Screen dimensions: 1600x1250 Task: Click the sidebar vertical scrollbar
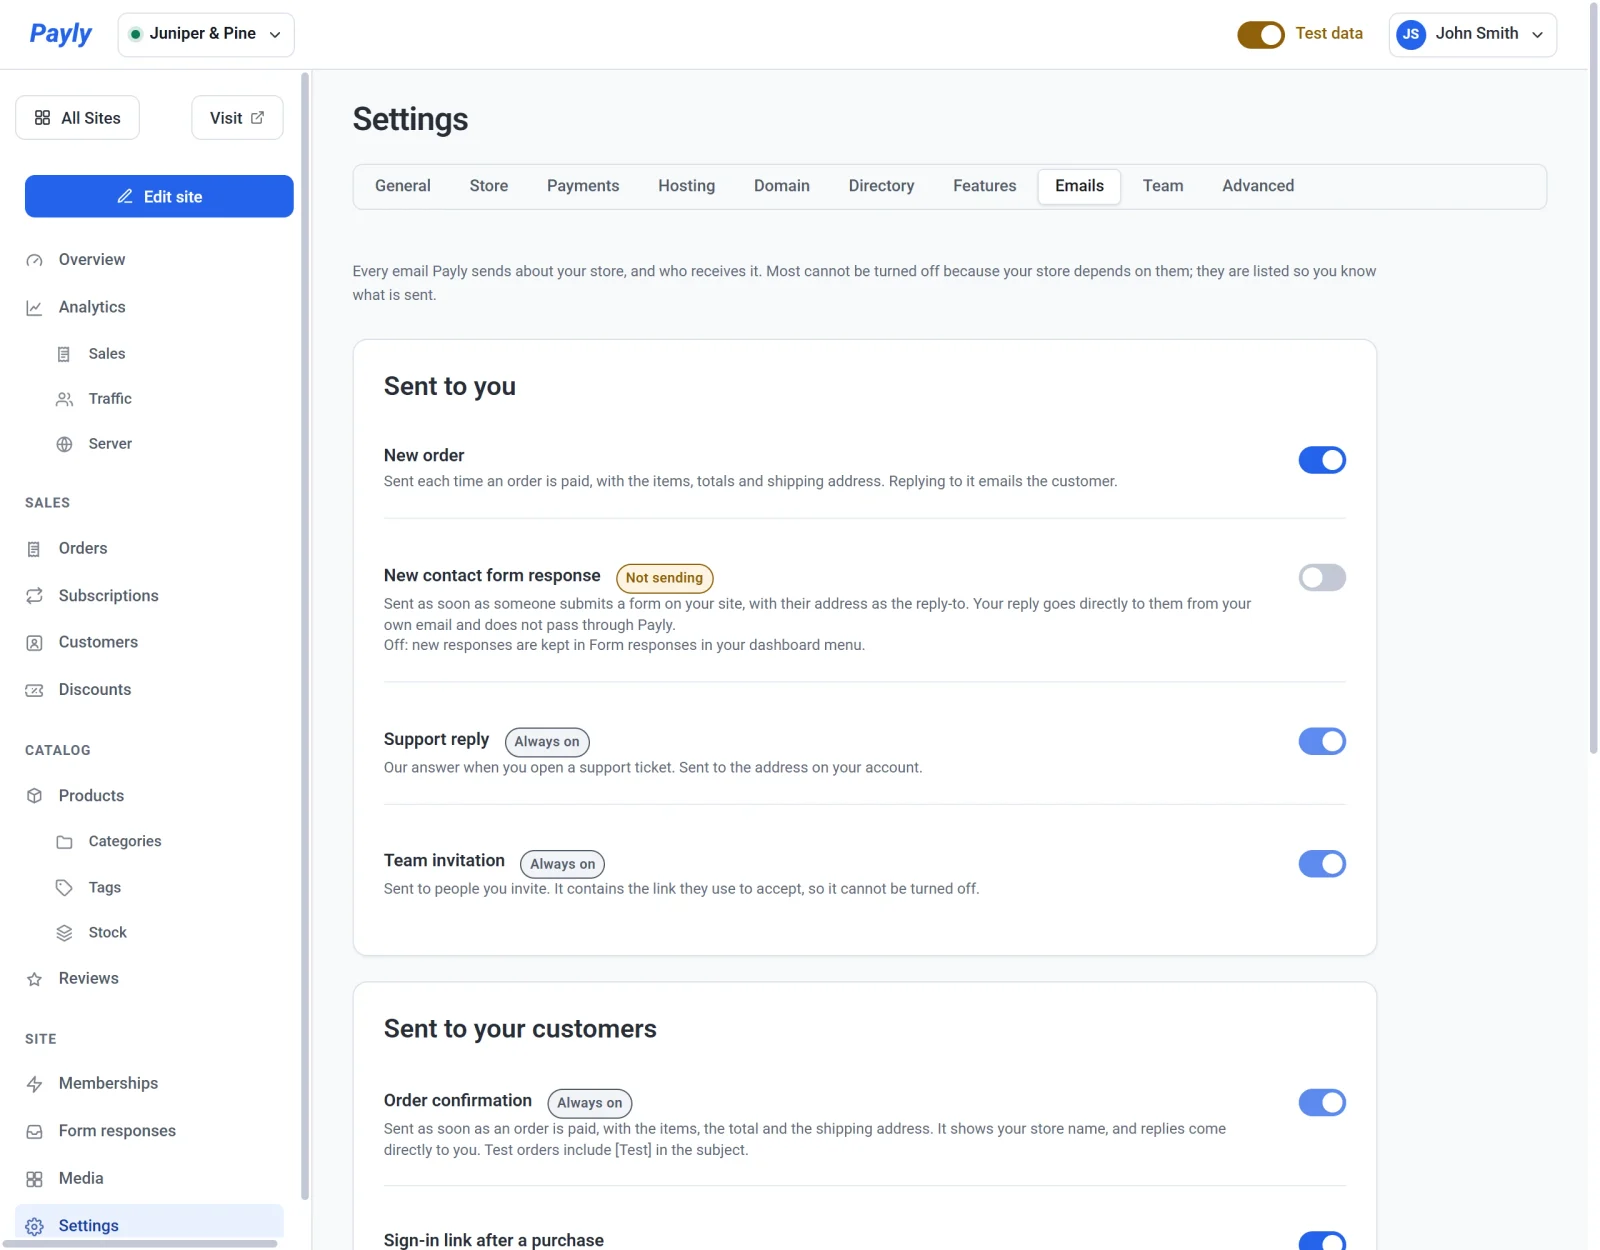coord(305,635)
